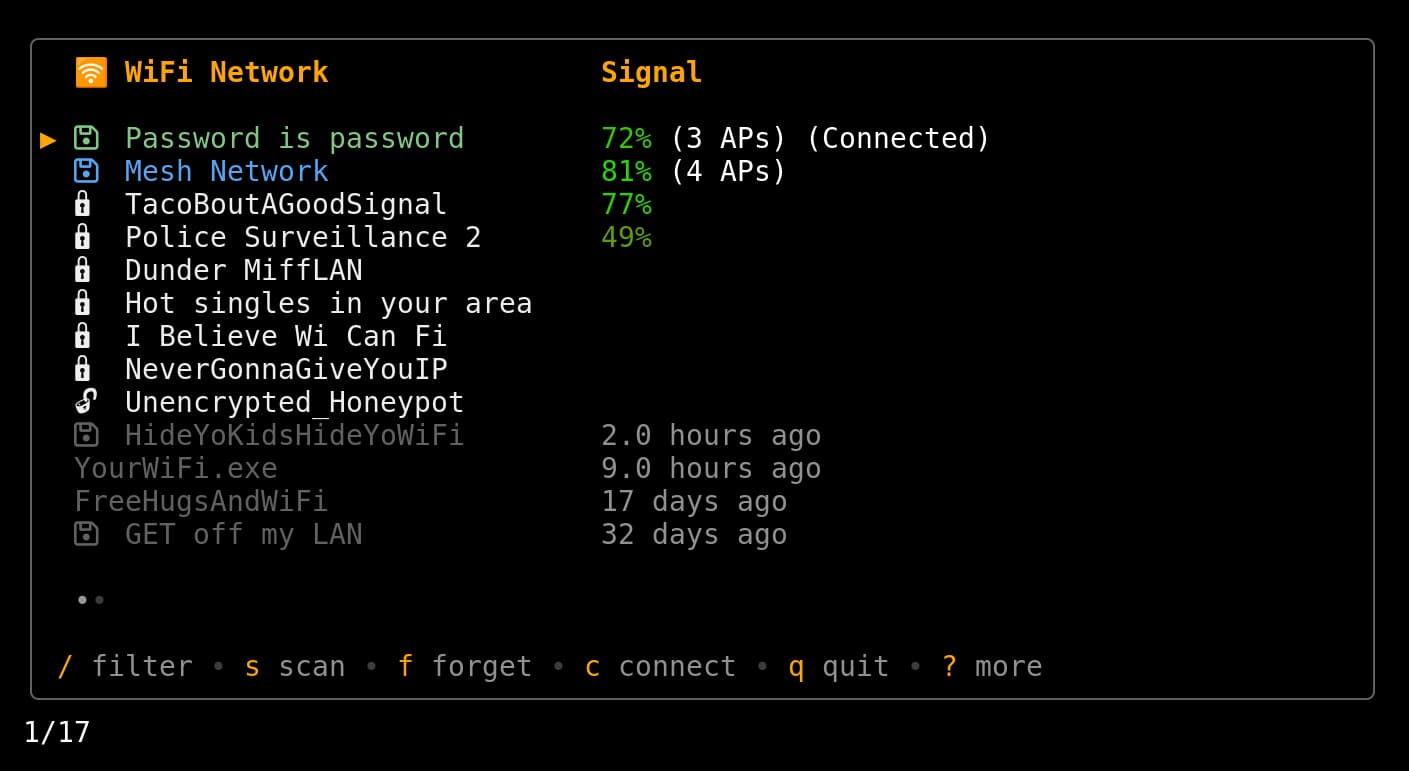Click the orange selection arrow marker
This screenshot has width=1409, height=771.
[48, 139]
